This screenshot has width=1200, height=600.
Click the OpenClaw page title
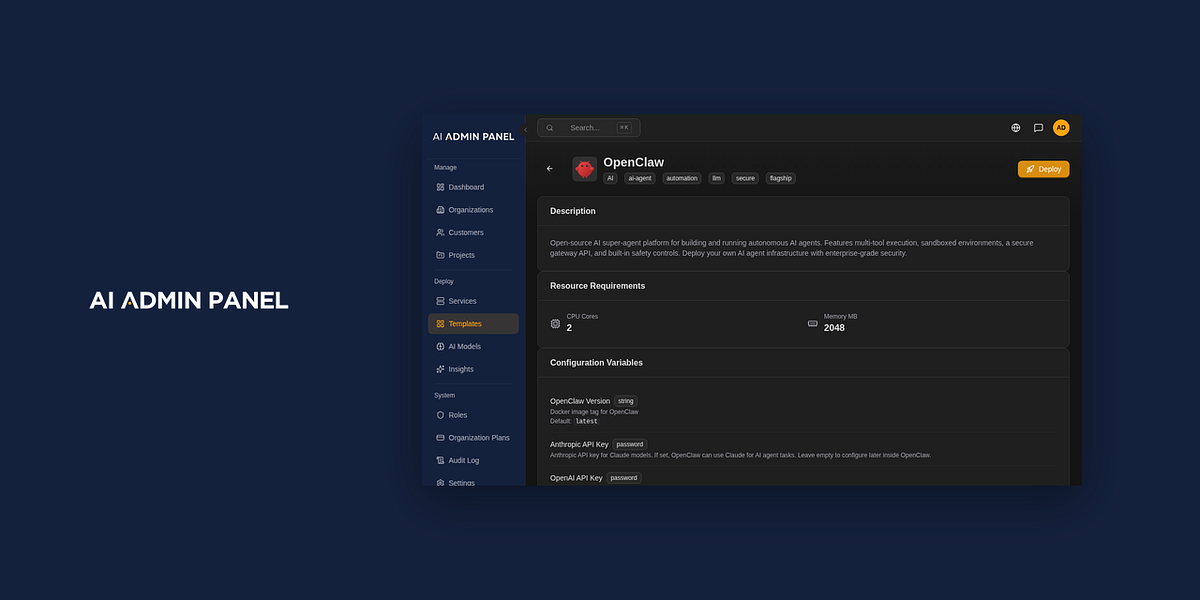[x=633, y=162]
